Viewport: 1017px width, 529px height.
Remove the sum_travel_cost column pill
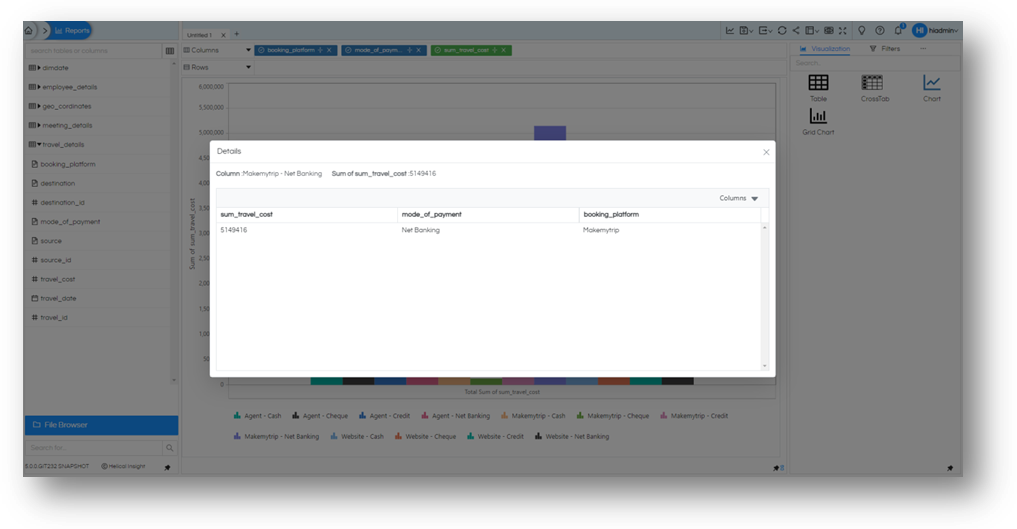pyautogui.click(x=503, y=50)
